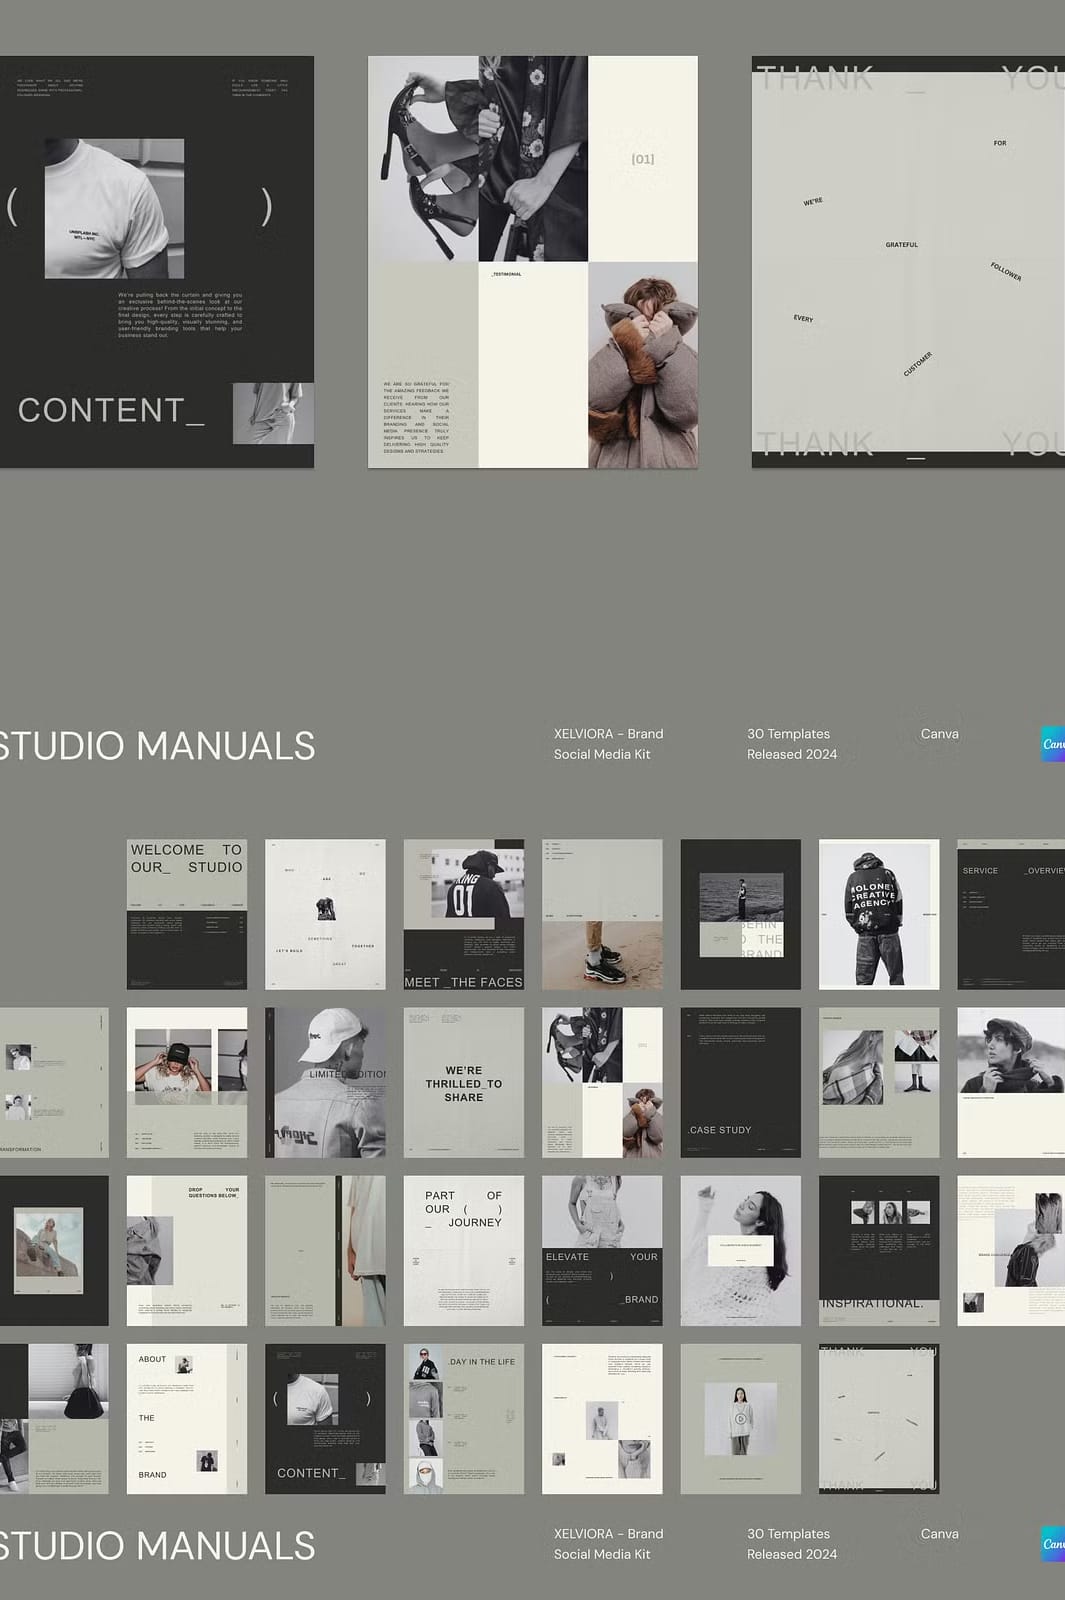
Task: Open the template with black handbag photo
Action: (54, 1419)
